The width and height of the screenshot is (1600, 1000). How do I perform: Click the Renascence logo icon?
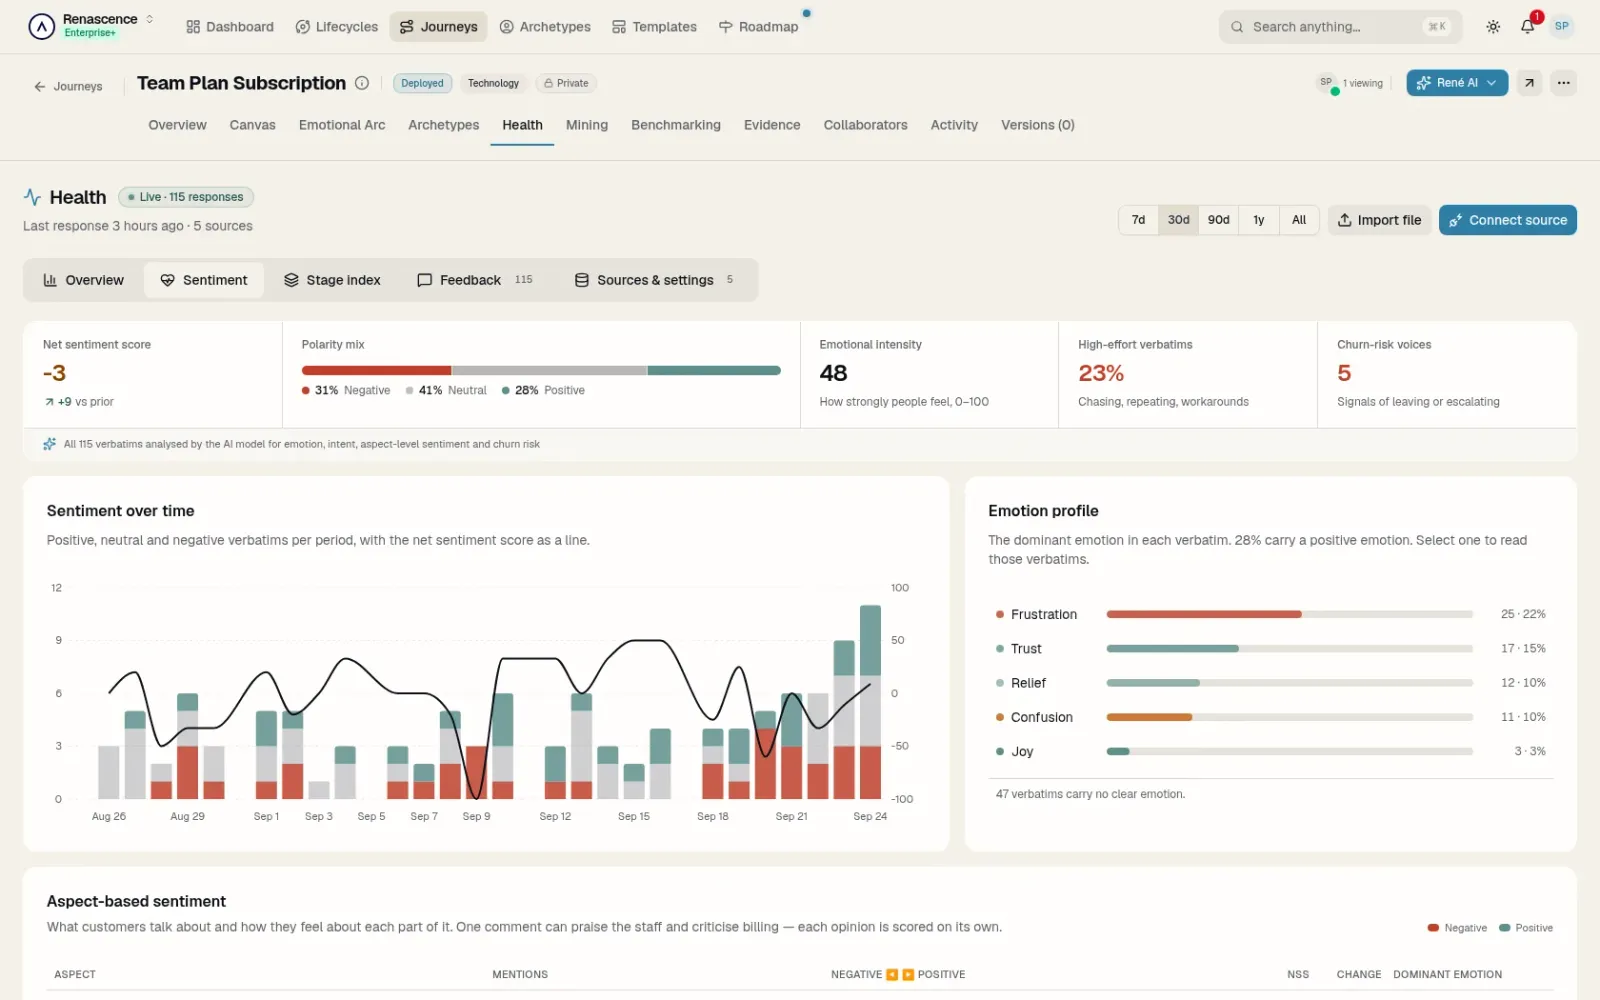[41, 26]
